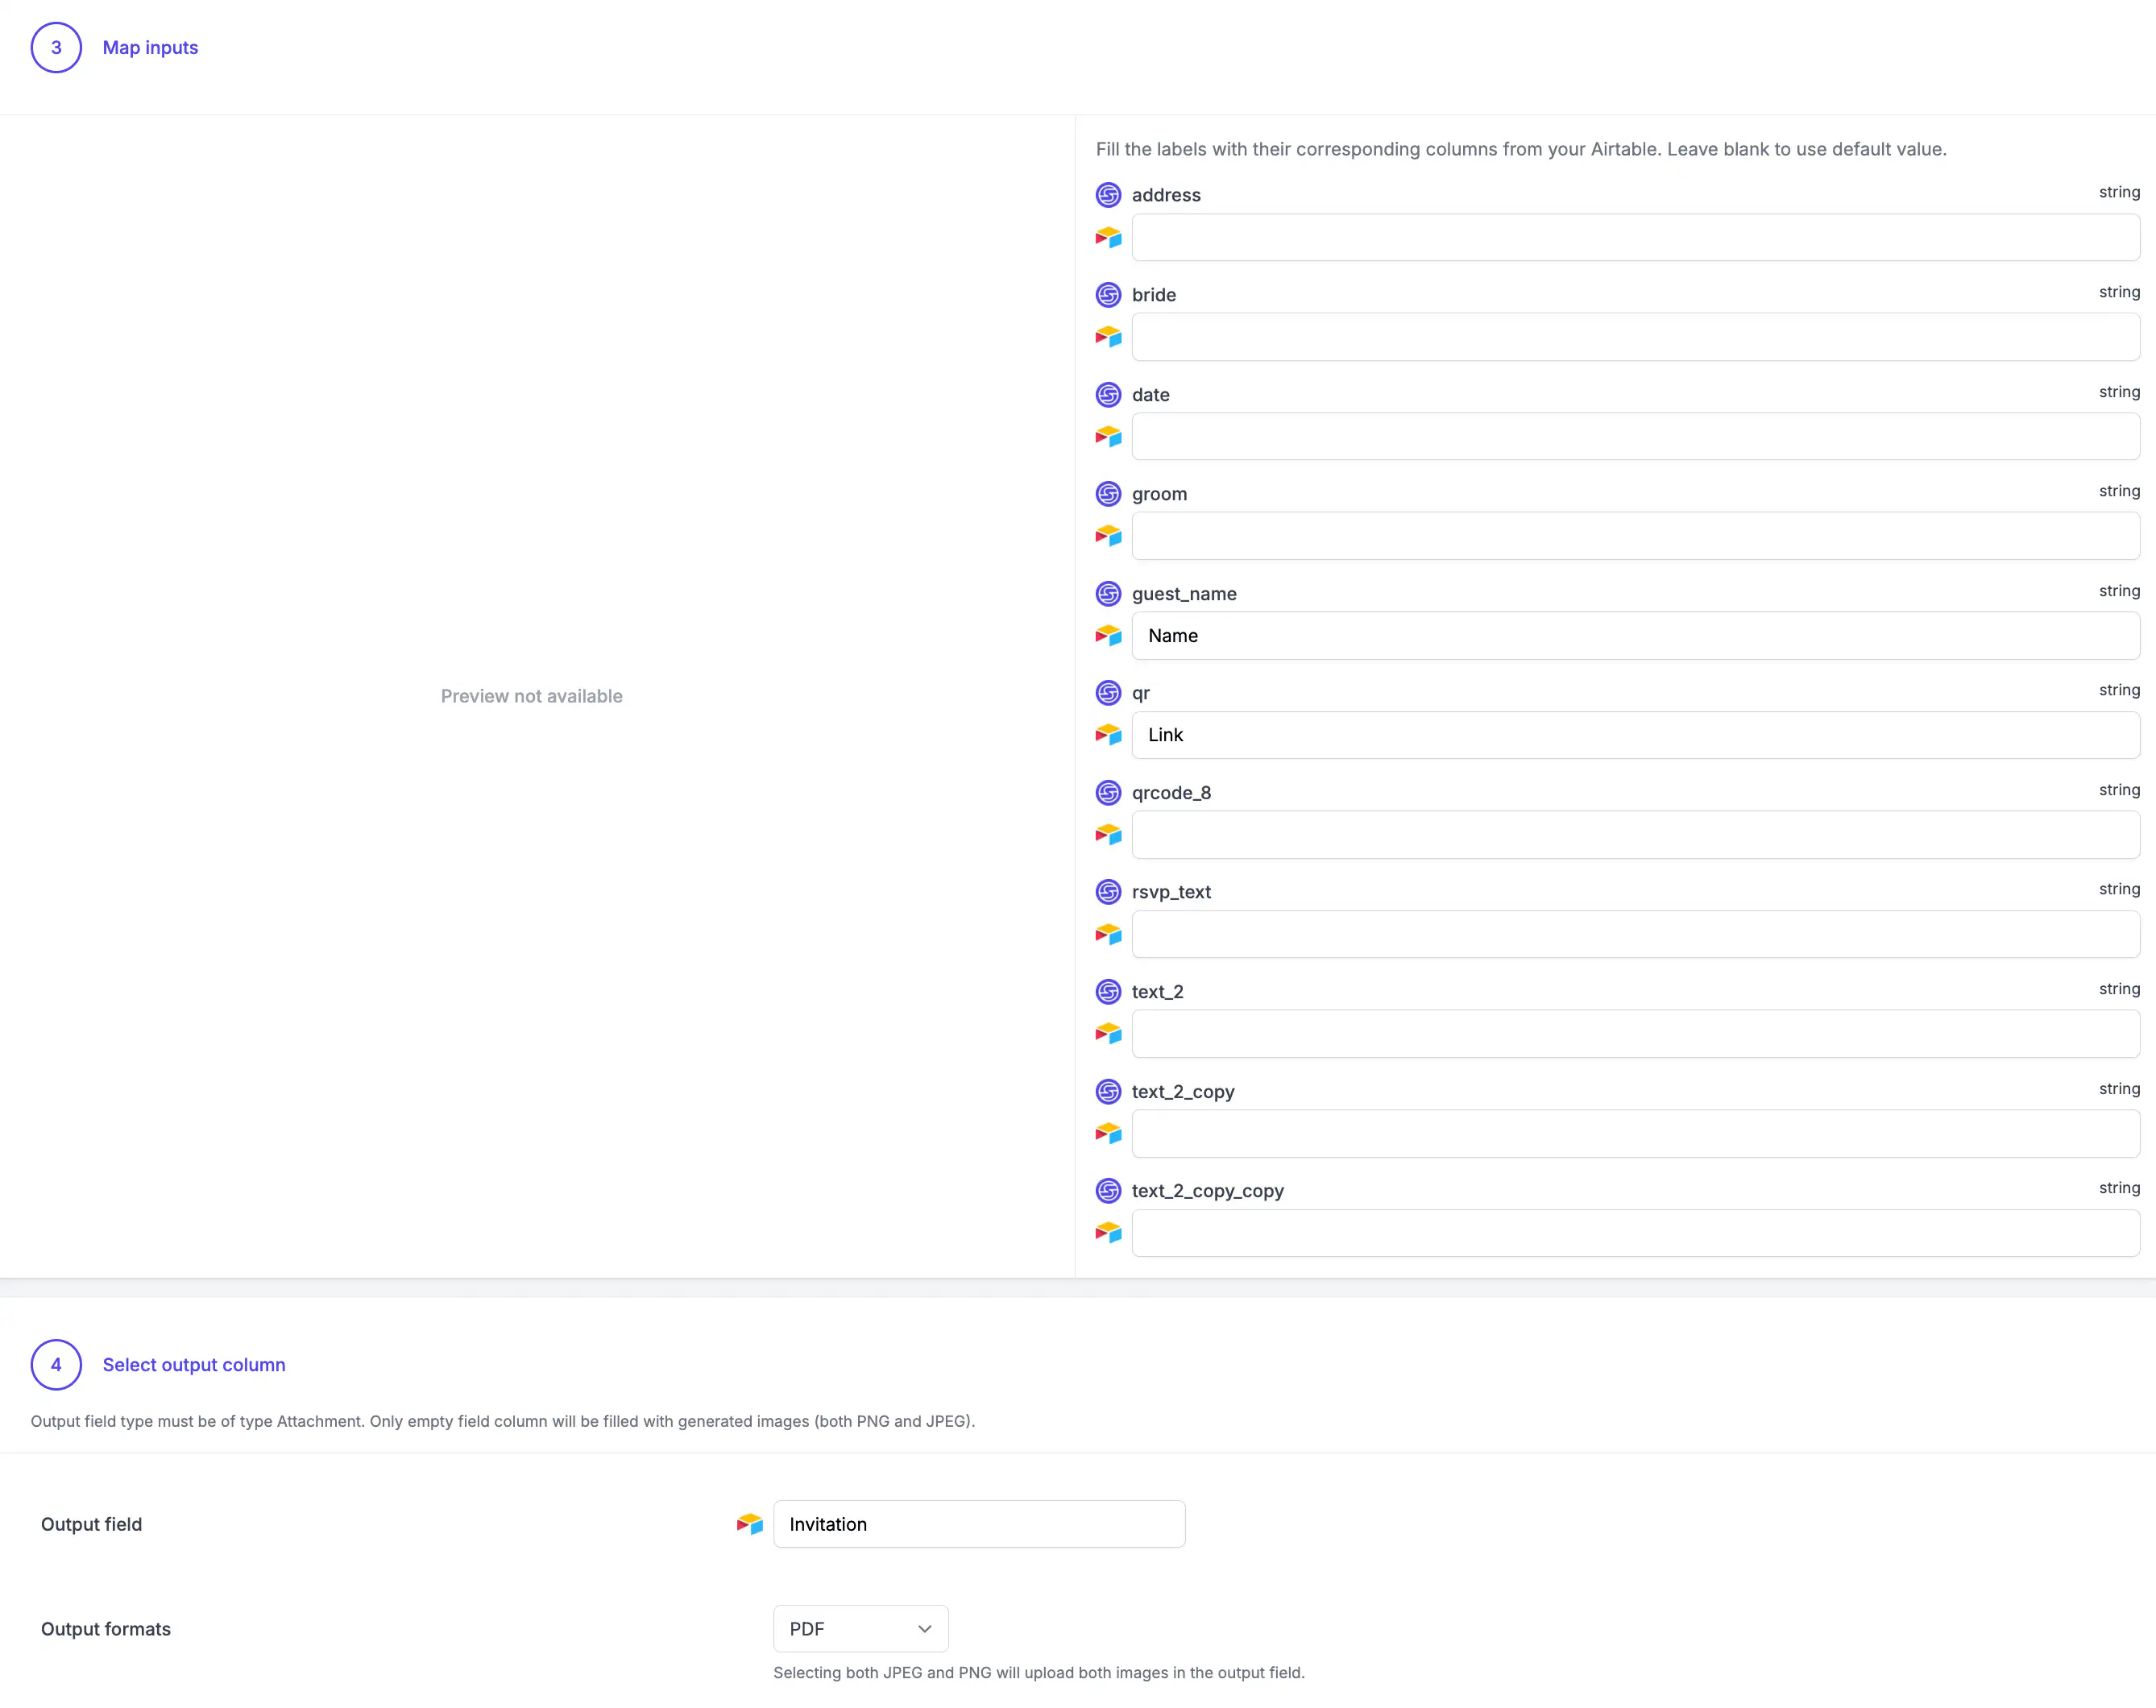
Task: Click the Bannerbear icon beside text_2_copy_copy label
Action: point(1108,1191)
